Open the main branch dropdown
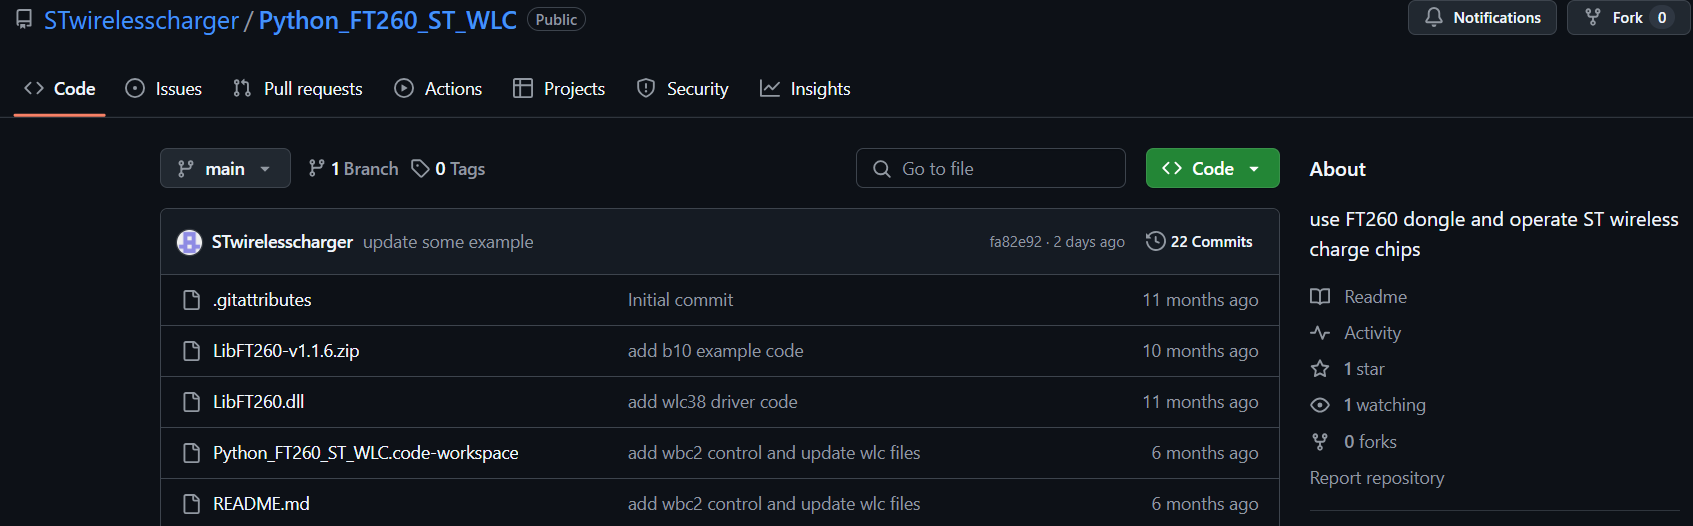Viewport: 1693px width, 526px height. click(225, 169)
